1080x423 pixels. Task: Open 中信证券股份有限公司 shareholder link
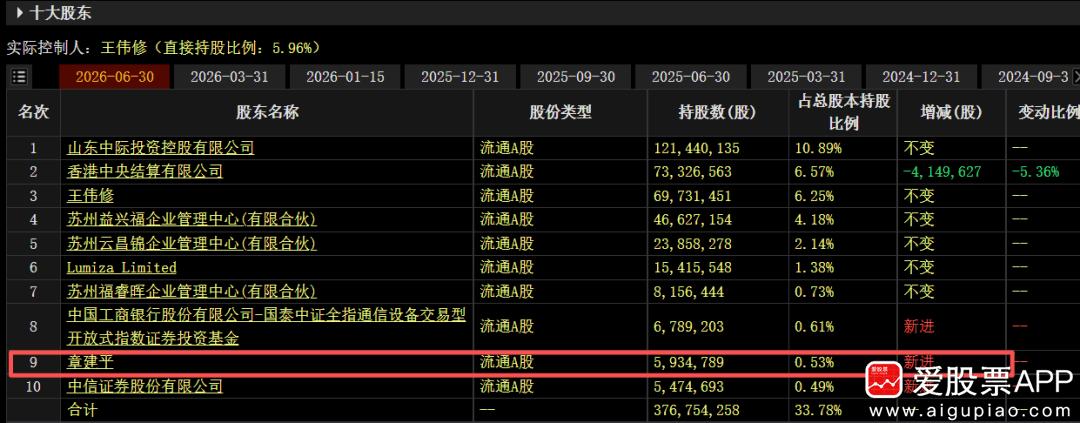click(x=145, y=386)
